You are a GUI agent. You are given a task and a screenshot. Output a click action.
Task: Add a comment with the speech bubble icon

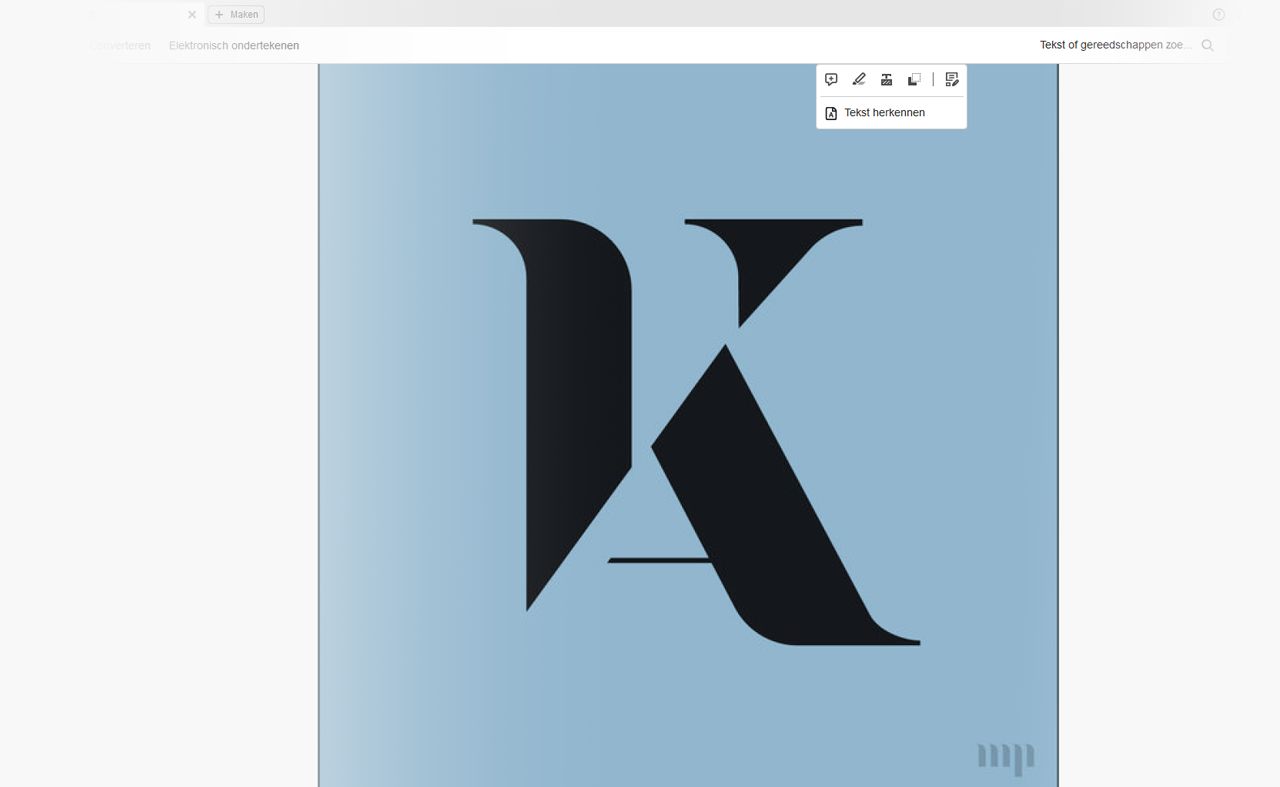point(831,80)
